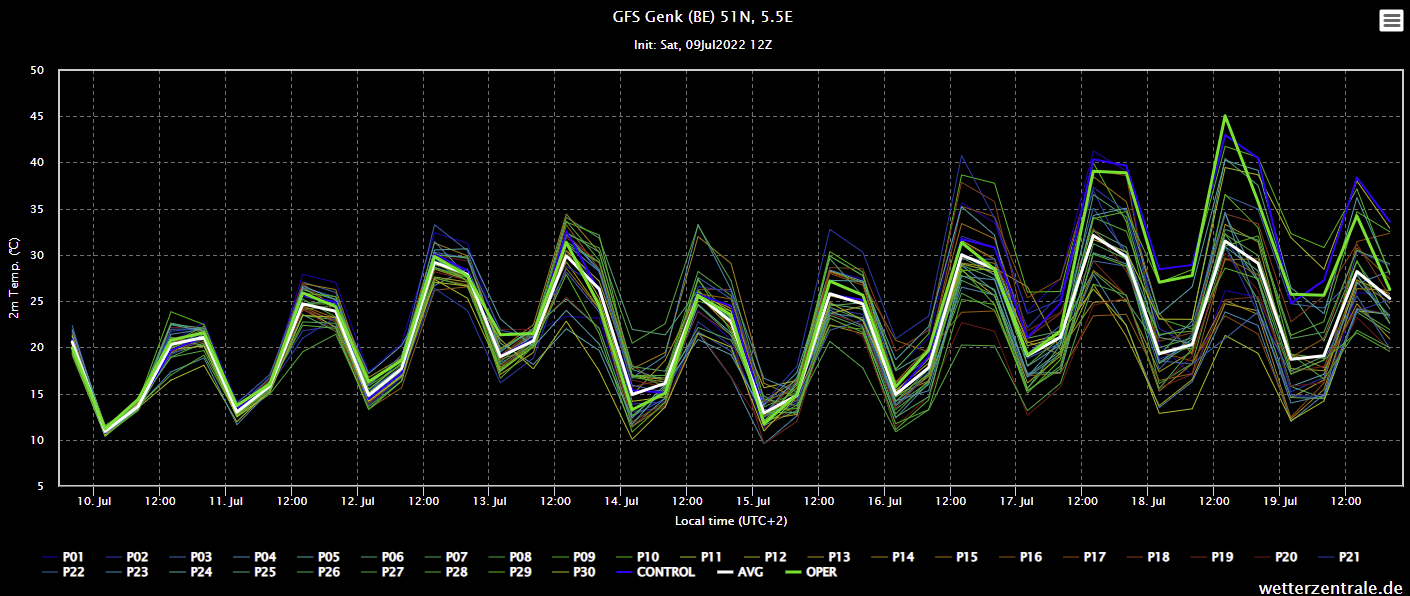Open the chart context menu (hamburger icon)
This screenshot has width=1410, height=596.
point(1391,20)
